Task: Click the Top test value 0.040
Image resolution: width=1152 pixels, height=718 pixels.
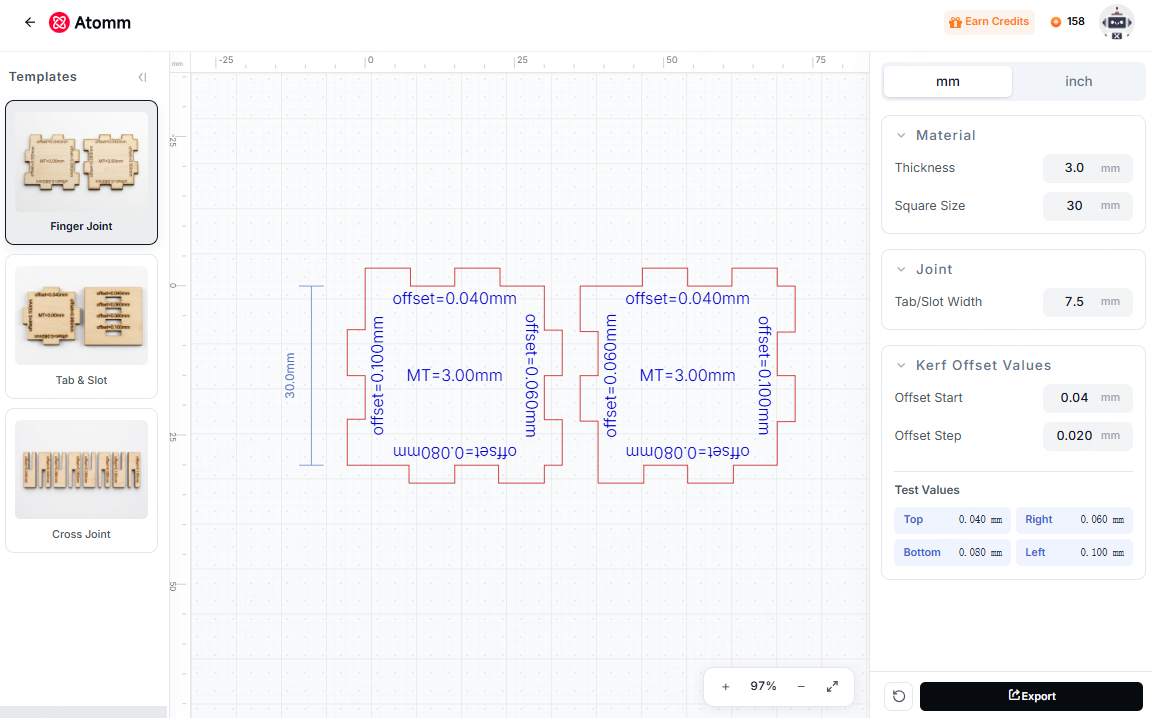Action: [x=952, y=520]
